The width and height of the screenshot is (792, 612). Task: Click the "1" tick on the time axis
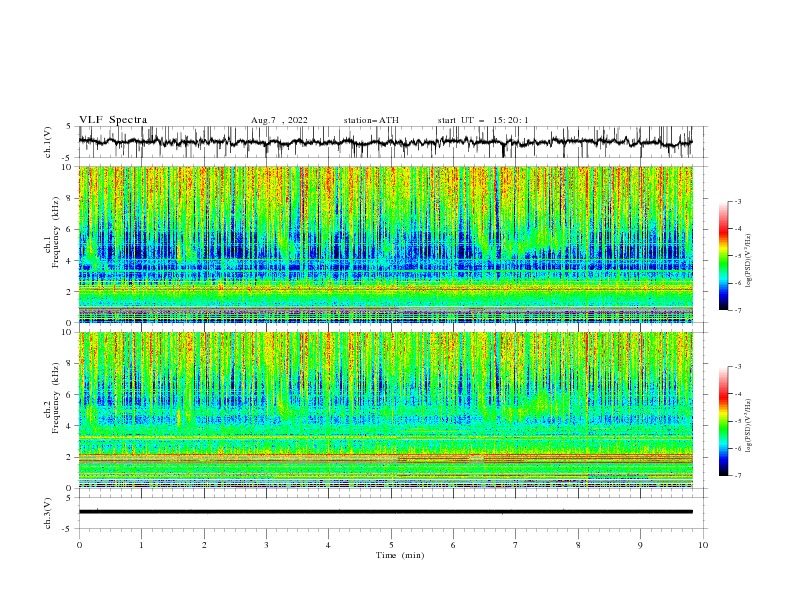pyautogui.click(x=141, y=545)
